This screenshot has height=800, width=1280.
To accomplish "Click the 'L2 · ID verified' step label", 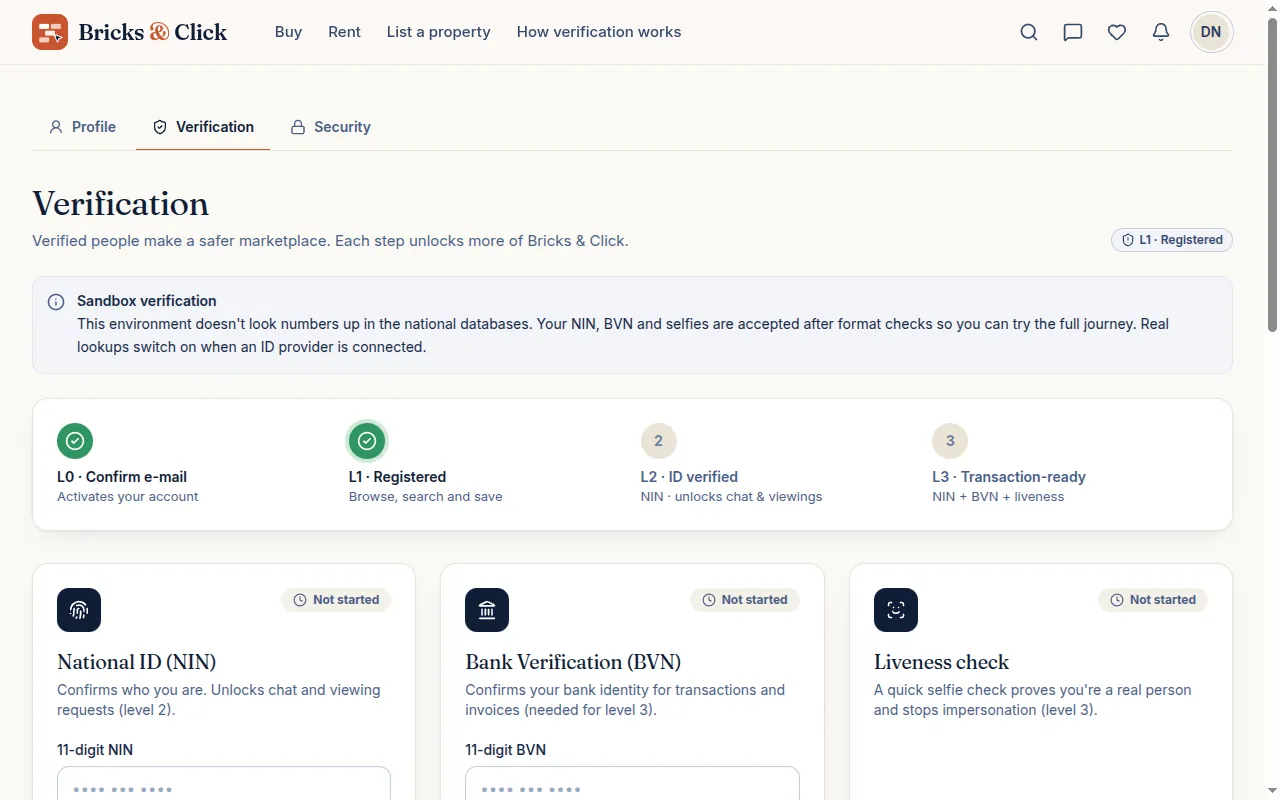I will pos(689,477).
